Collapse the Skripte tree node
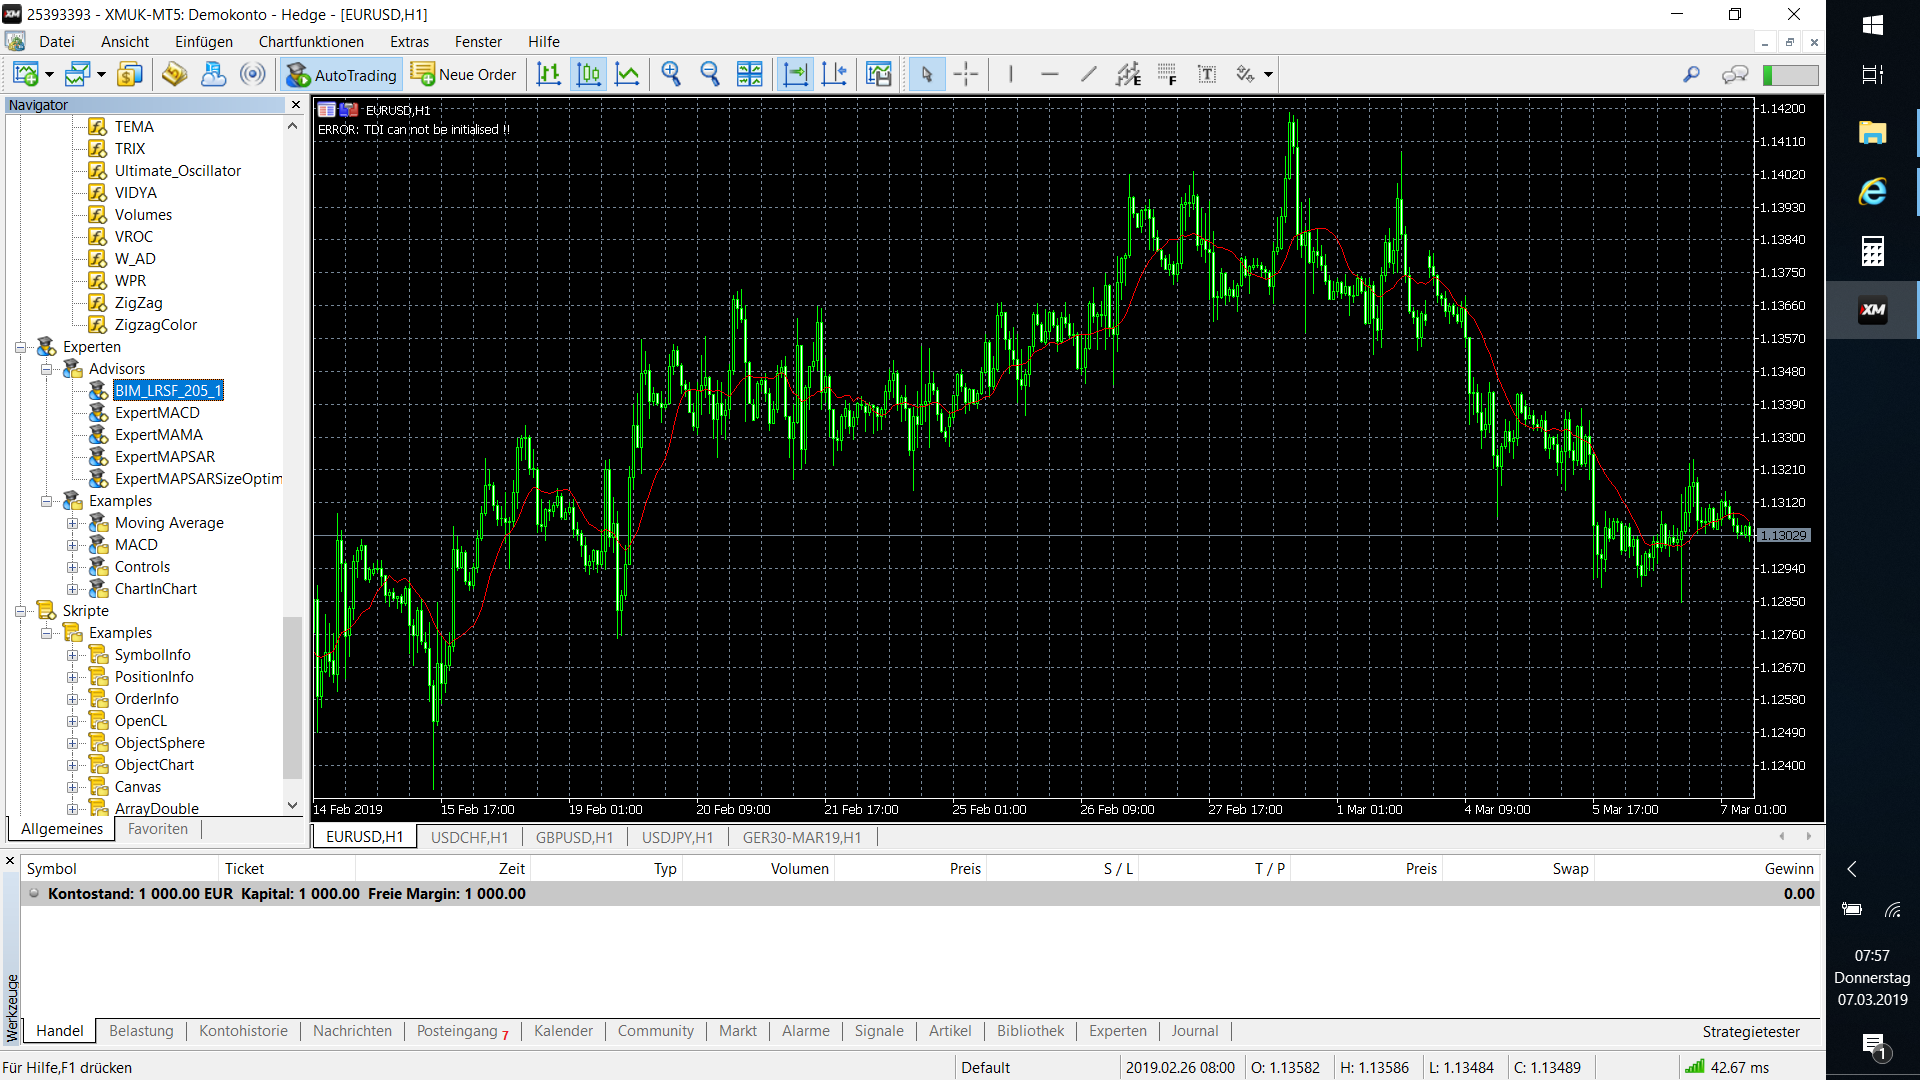 (x=20, y=611)
